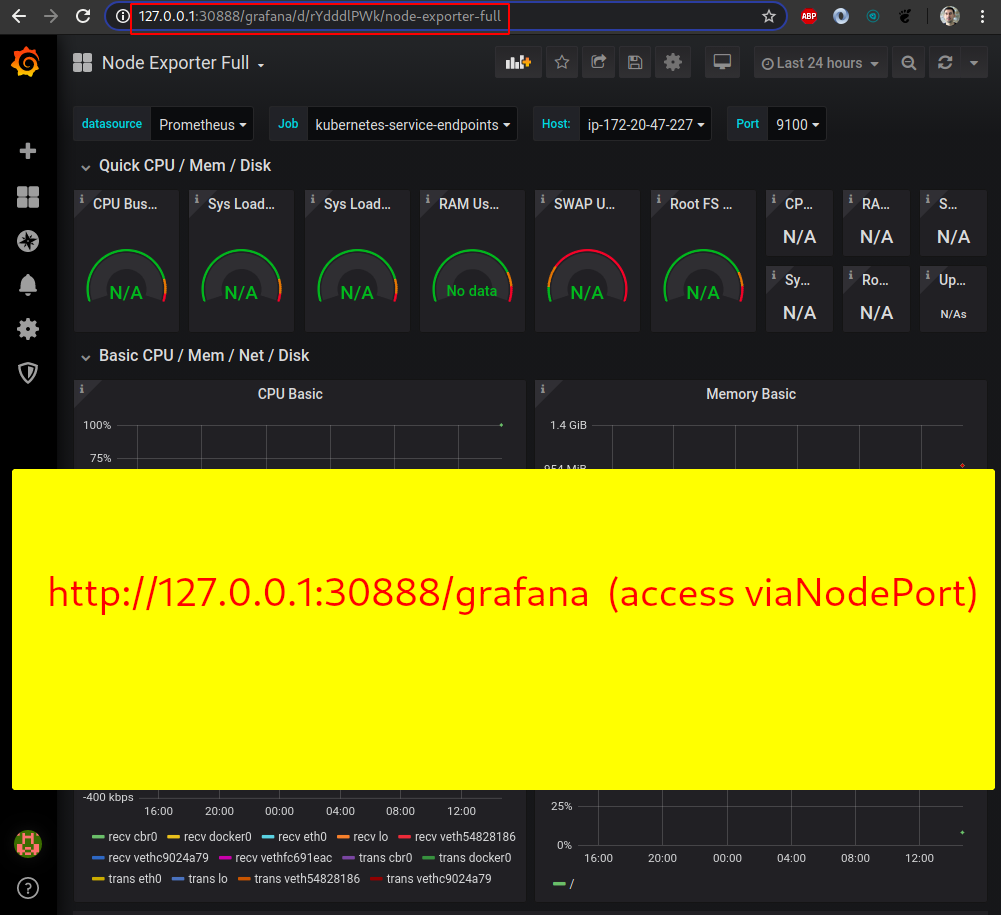
Task: Open the Prometheus datasource dropdown
Action: point(202,125)
